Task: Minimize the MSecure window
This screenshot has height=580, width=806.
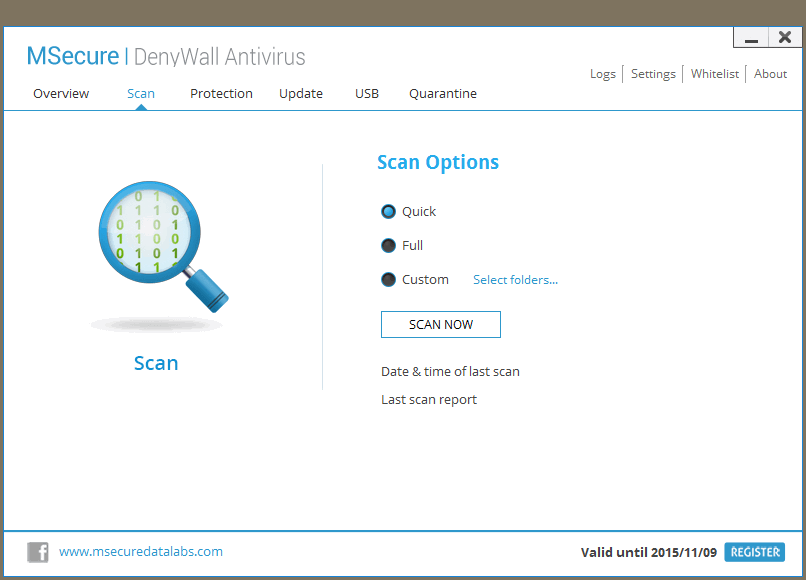Action: click(751, 38)
